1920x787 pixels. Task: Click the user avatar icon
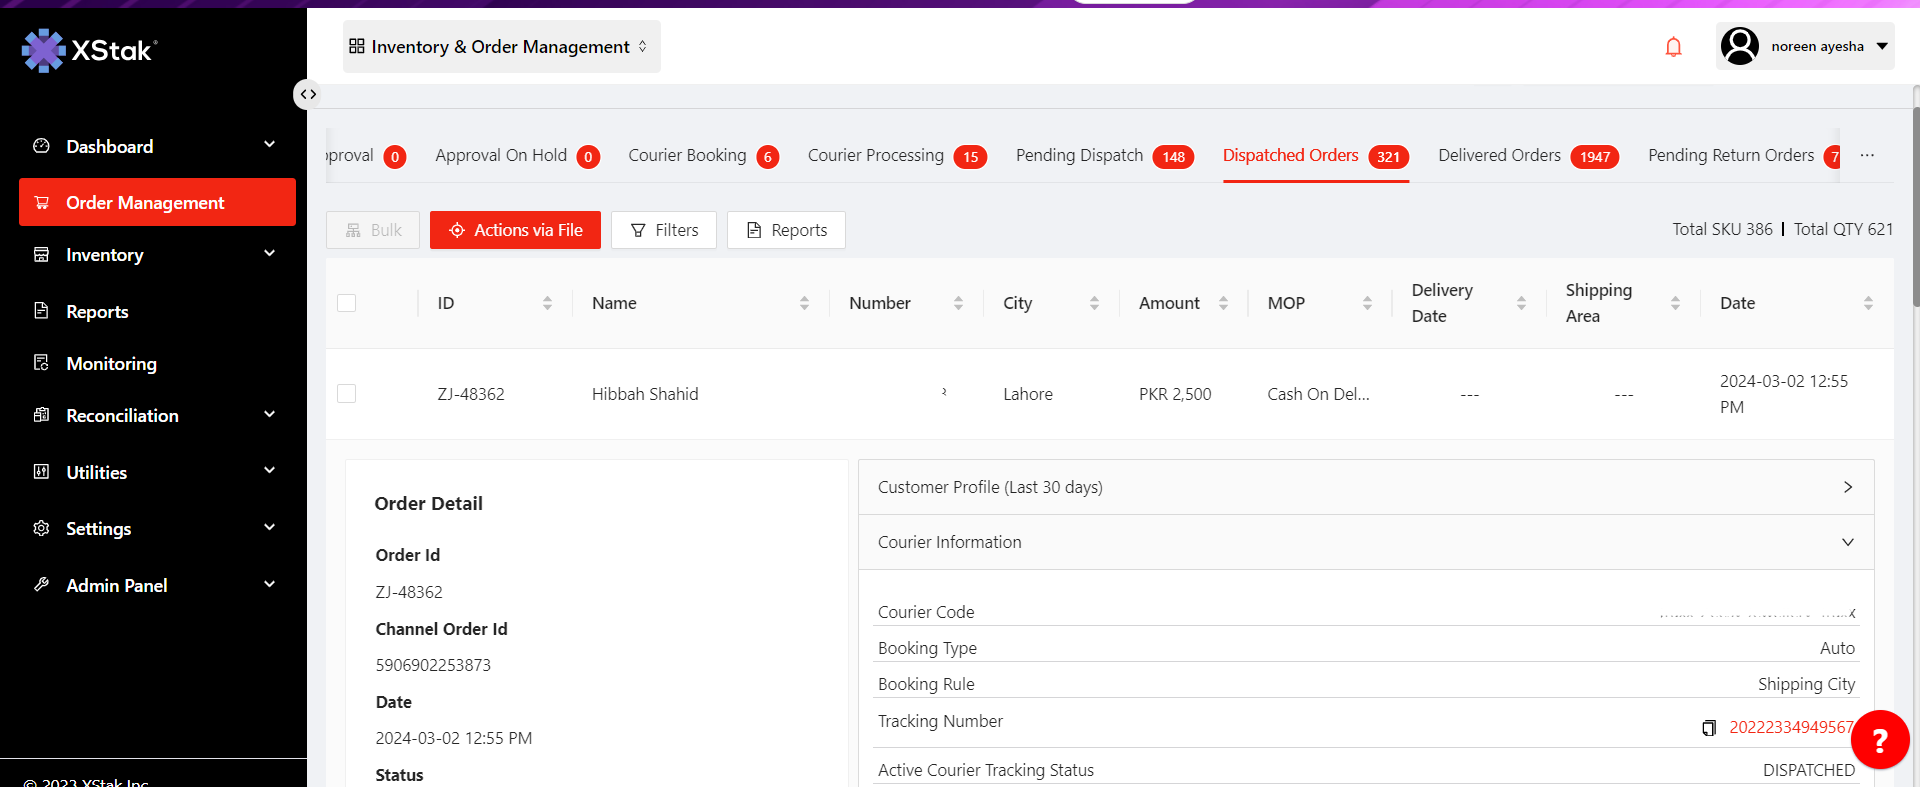1740,46
